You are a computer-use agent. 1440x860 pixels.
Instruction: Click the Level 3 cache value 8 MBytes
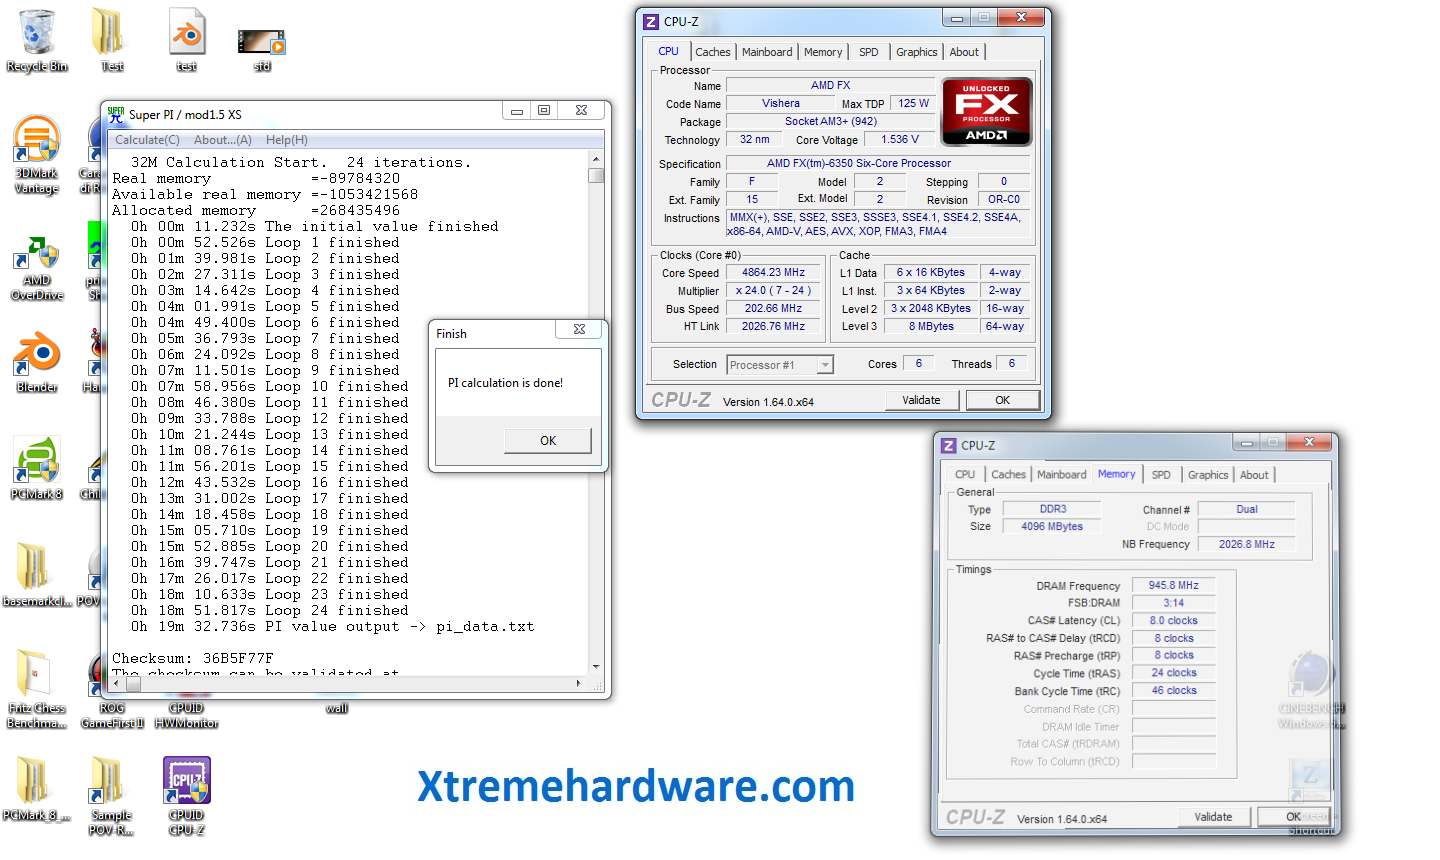[x=930, y=326]
